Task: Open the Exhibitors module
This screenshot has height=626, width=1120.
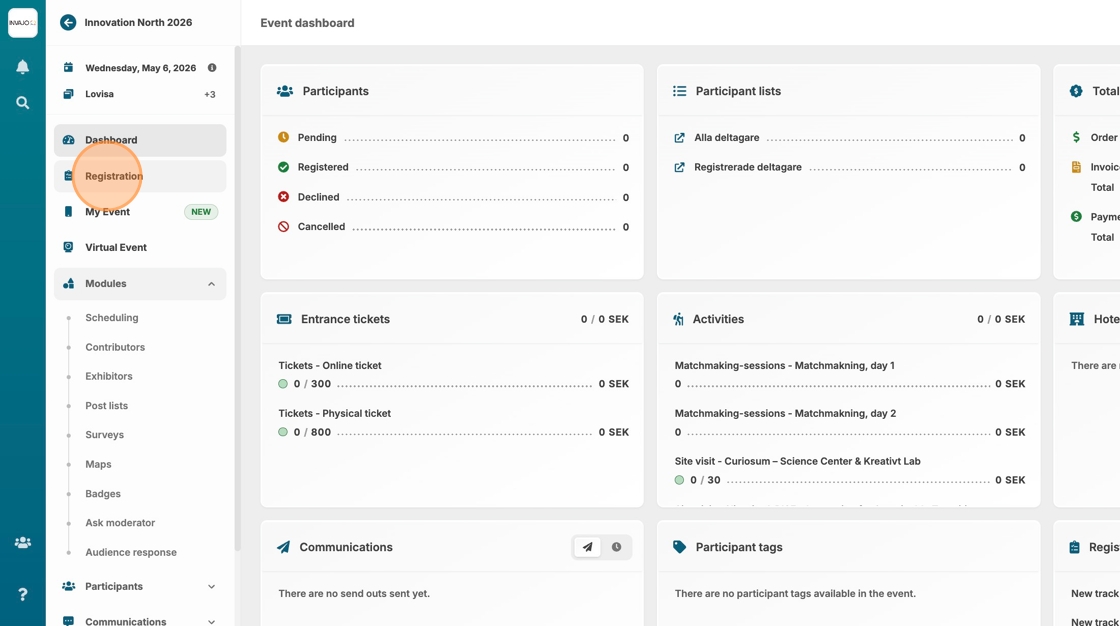Action: coord(109,376)
